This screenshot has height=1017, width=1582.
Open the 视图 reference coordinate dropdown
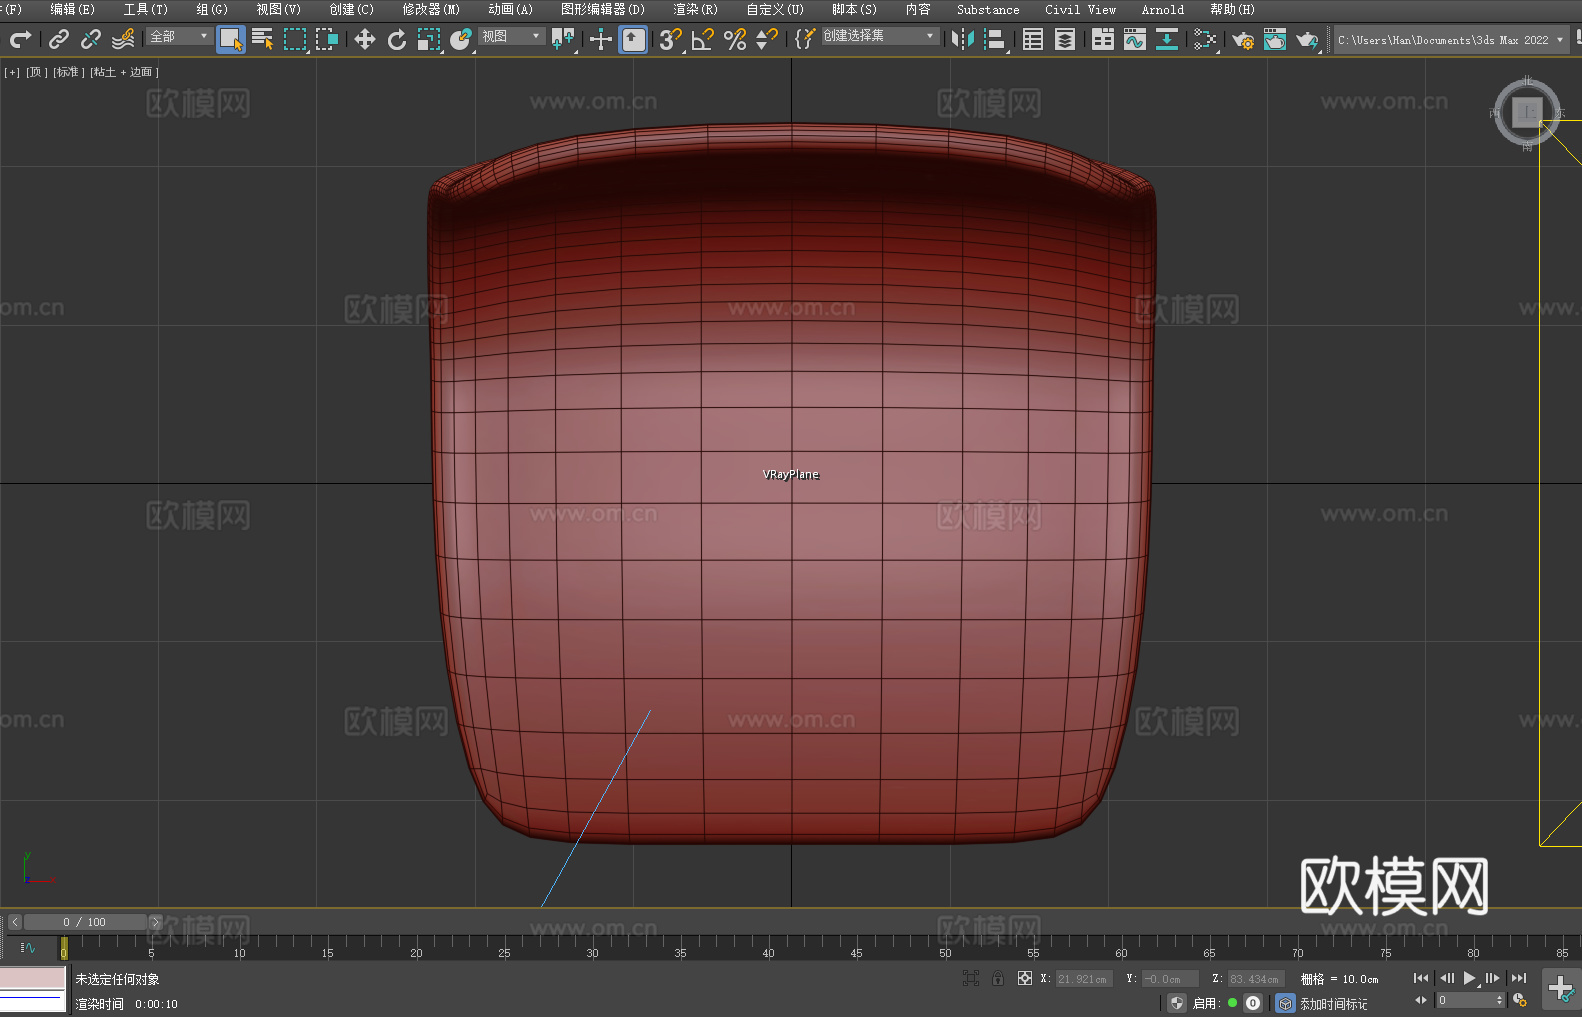[x=511, y=36]
